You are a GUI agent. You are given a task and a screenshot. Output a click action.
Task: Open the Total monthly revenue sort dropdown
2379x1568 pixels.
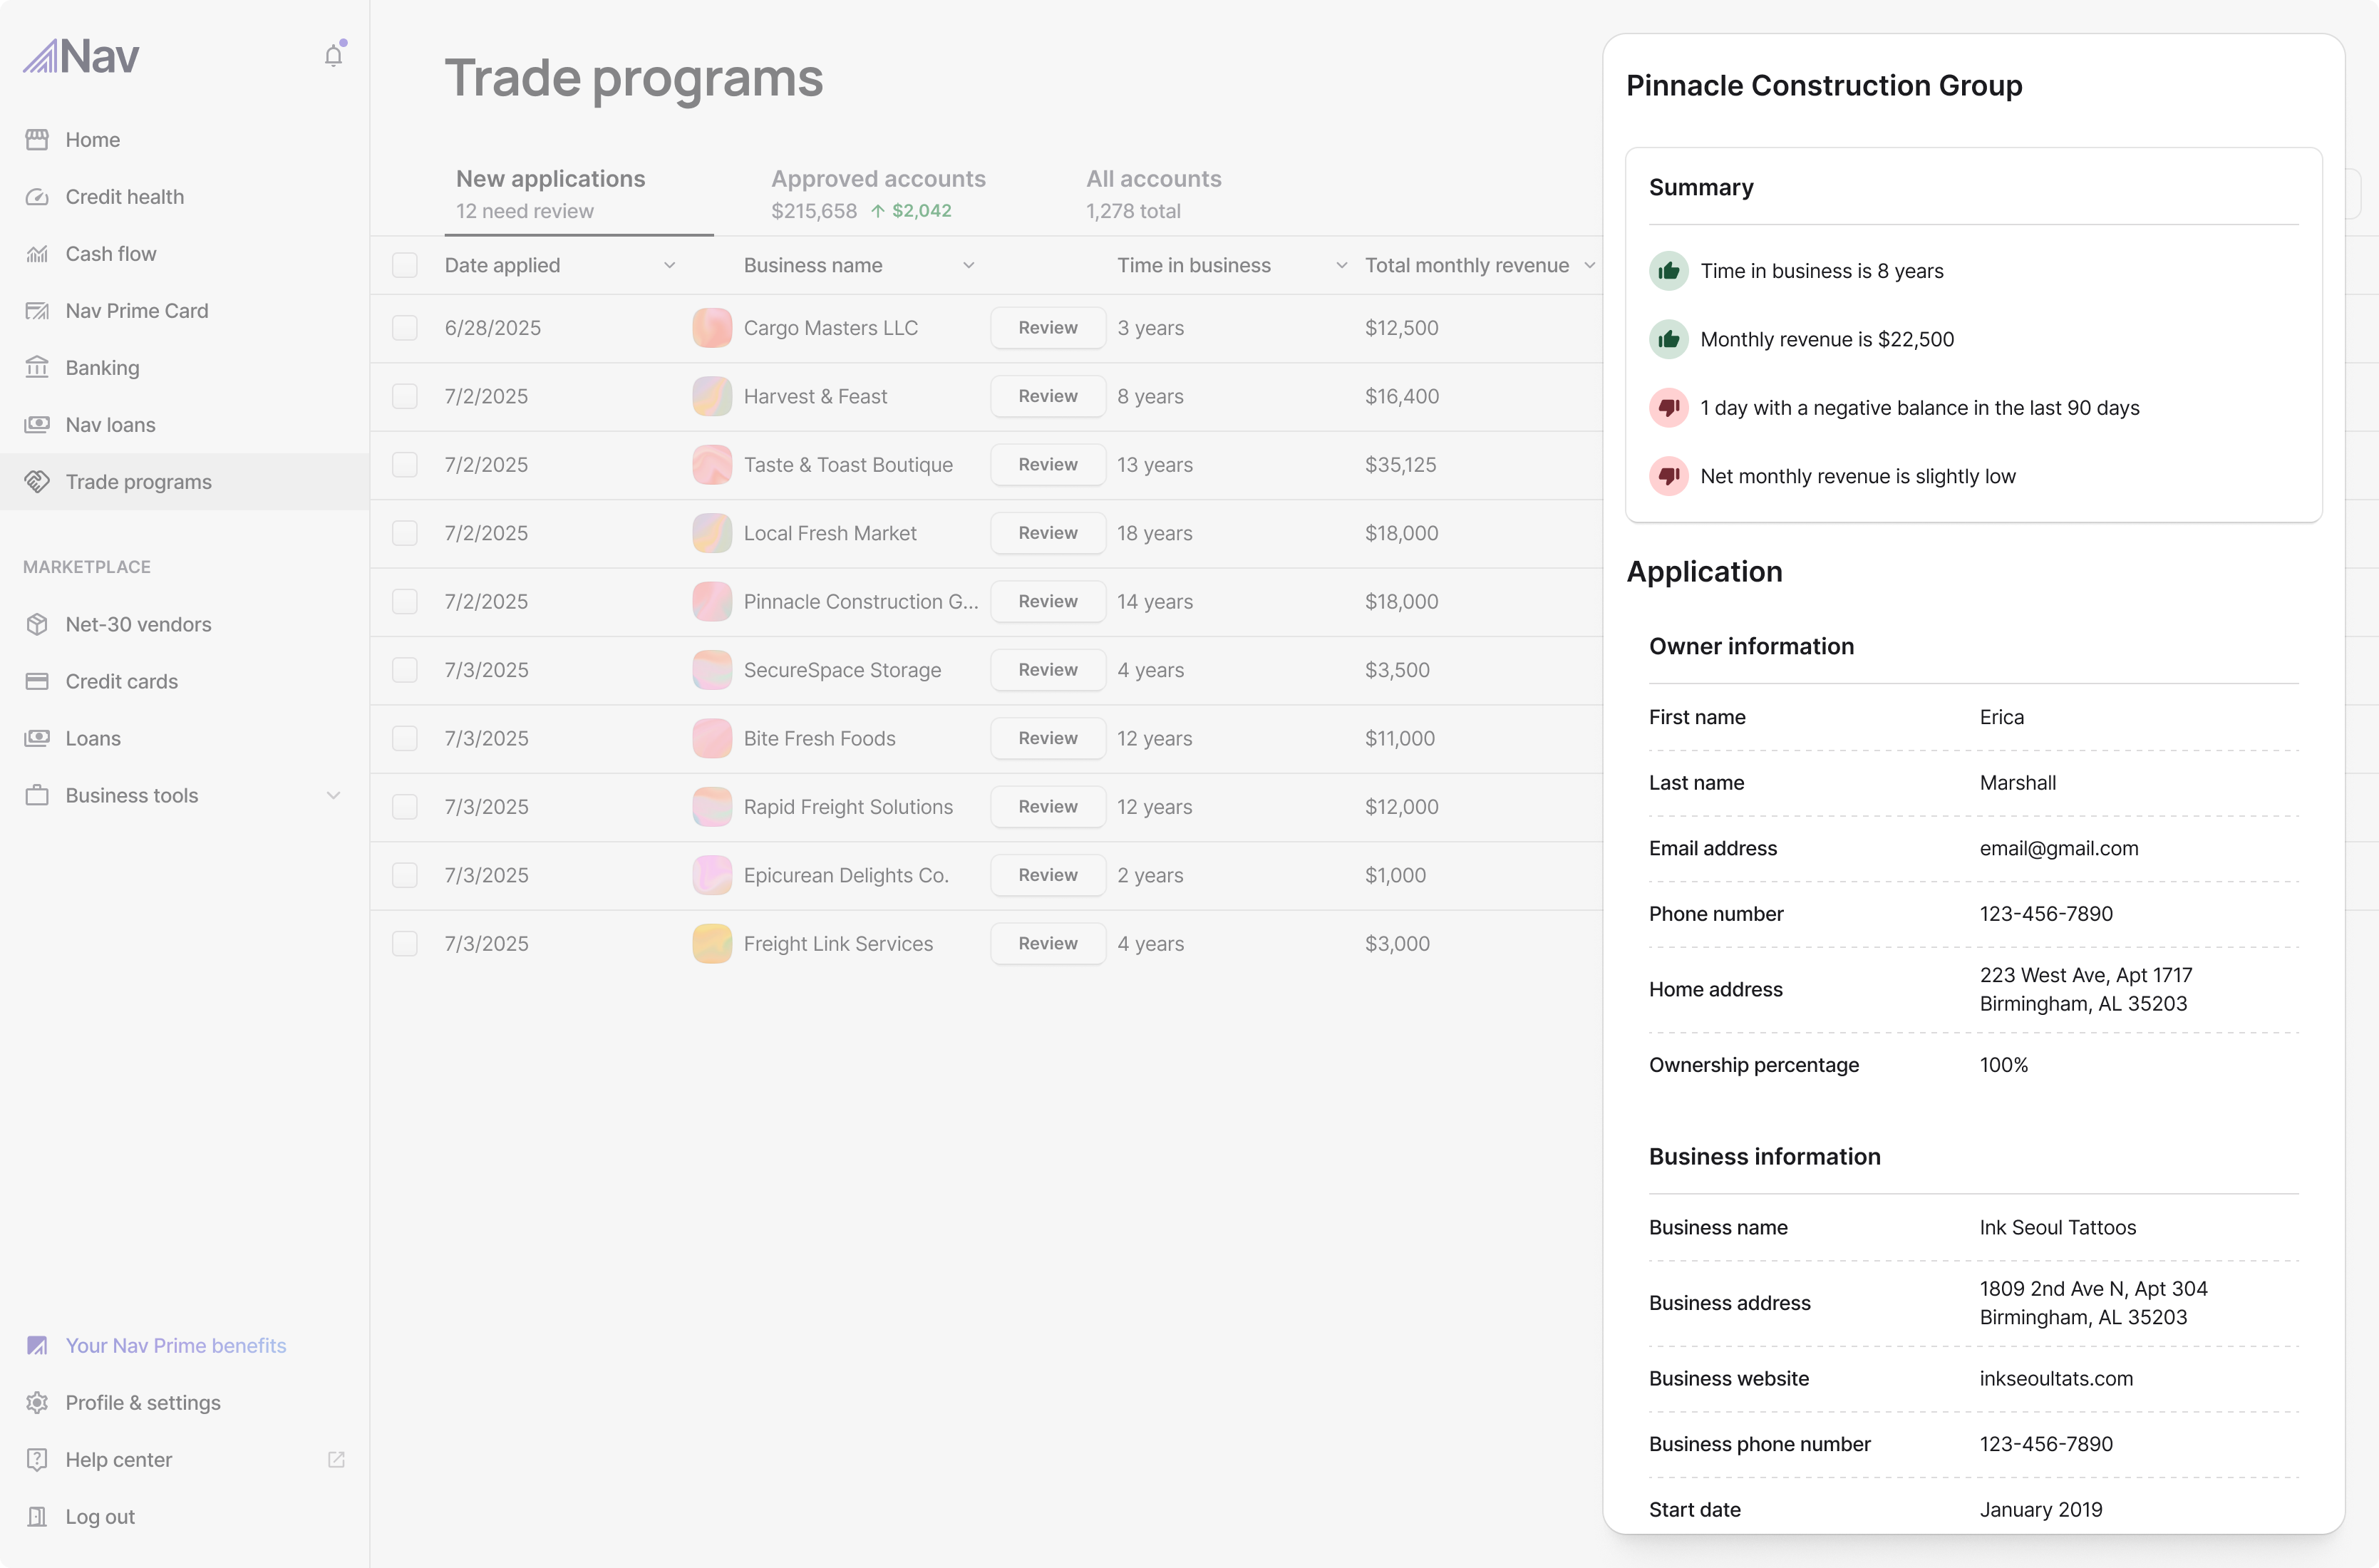tap(1590, 265)
